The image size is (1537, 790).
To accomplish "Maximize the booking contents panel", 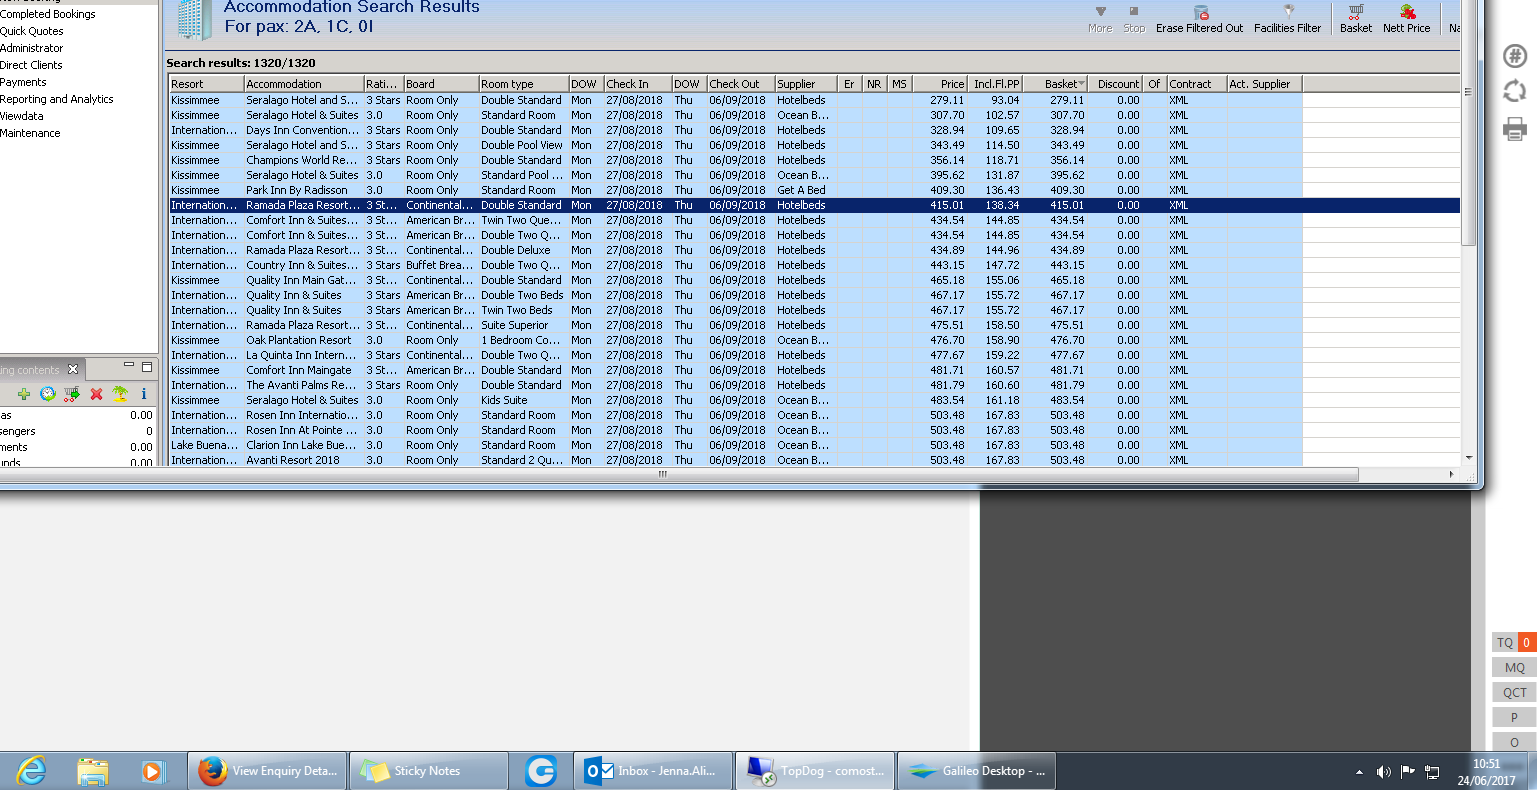I will (x=147, y=367).
